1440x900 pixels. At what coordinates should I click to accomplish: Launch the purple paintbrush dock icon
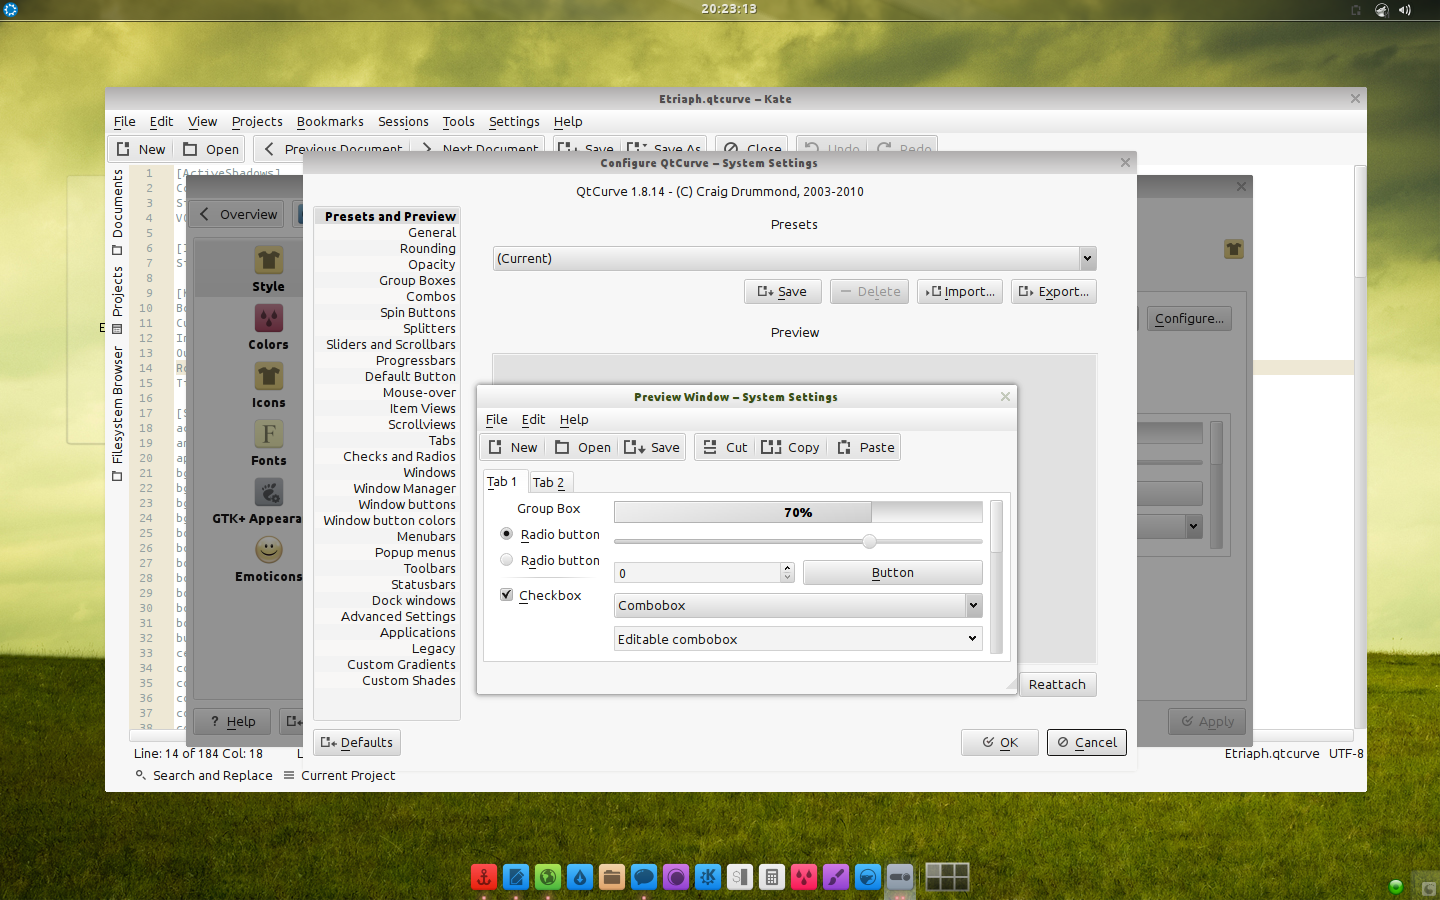[836, 878]
